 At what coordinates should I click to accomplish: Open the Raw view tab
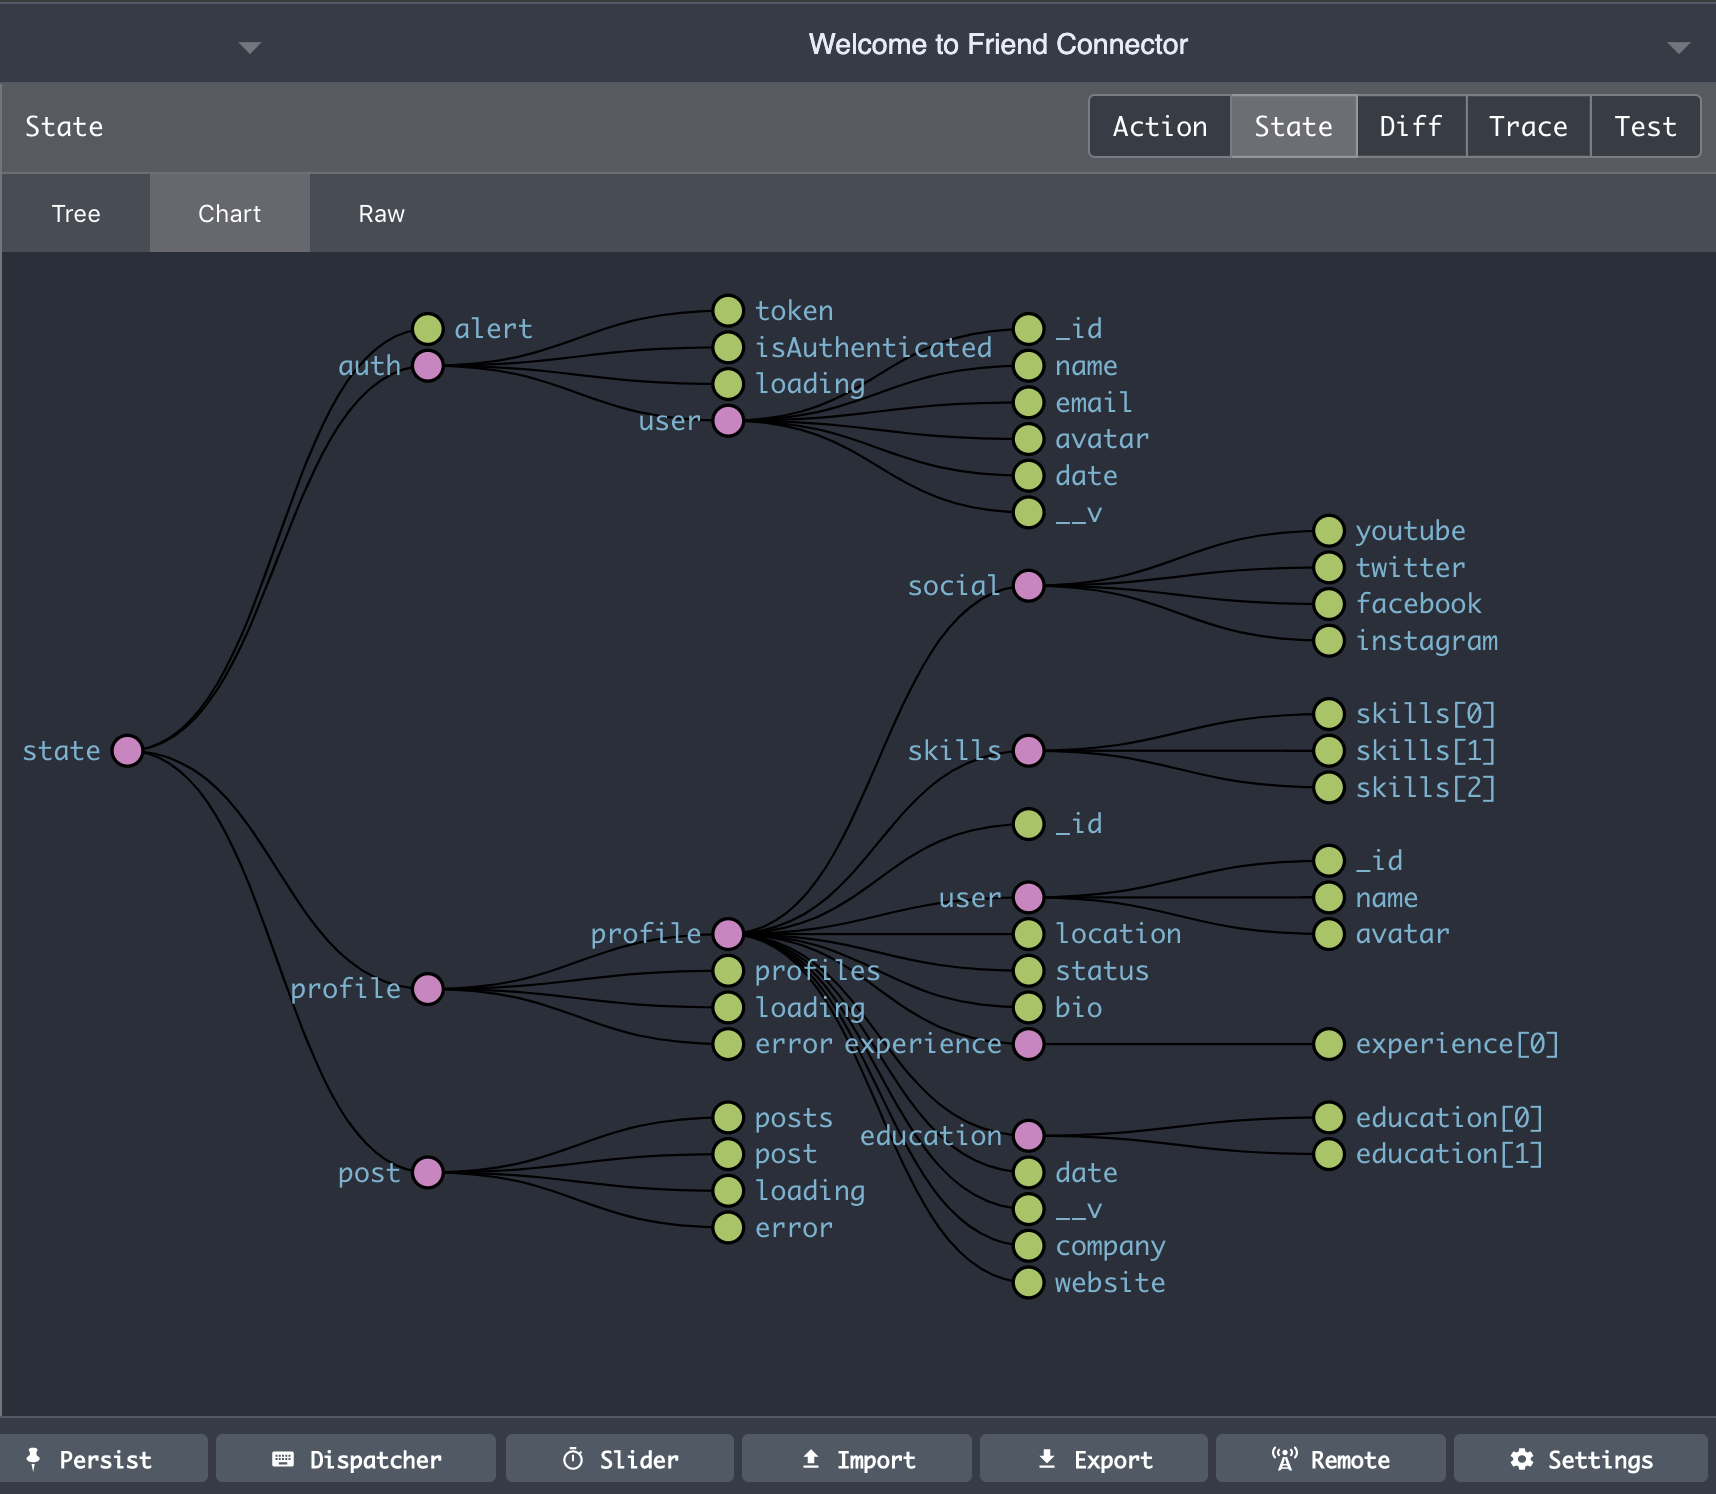pyautogui.click(x=382, y=213)
